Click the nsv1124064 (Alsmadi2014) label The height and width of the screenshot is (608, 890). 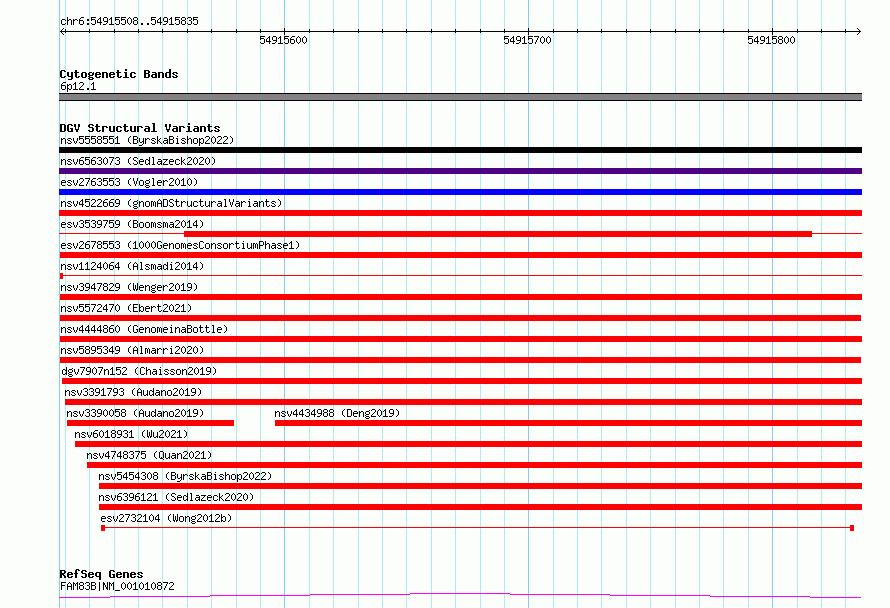point(132,266)
